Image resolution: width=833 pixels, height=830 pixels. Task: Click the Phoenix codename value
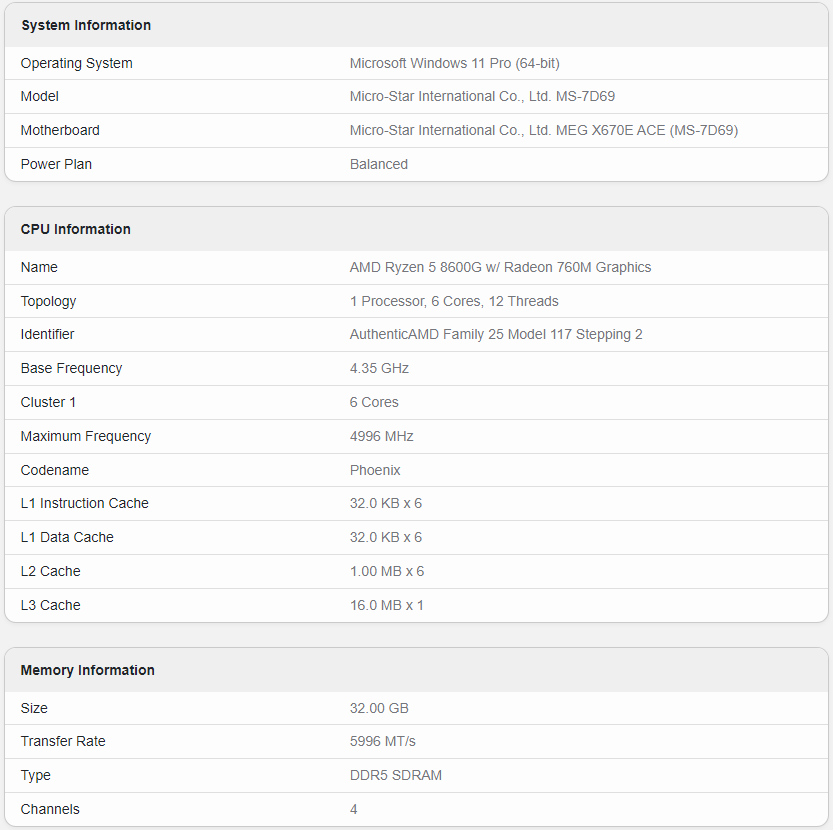pyautogui.click(x=375, y=470)
